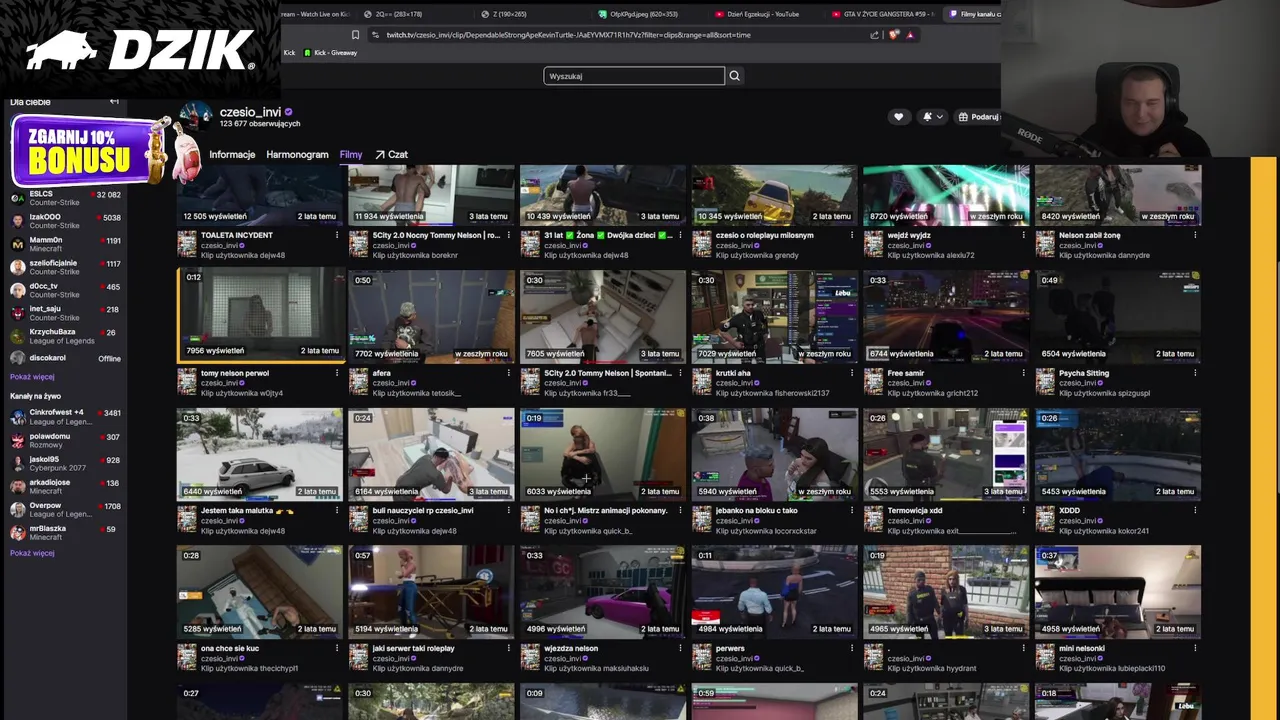Switch to GTA V ŻYCIE GANGSTERA tab
Image resolution: width=1280 pixels, height=720 pixels.
[x=882, y=14]
